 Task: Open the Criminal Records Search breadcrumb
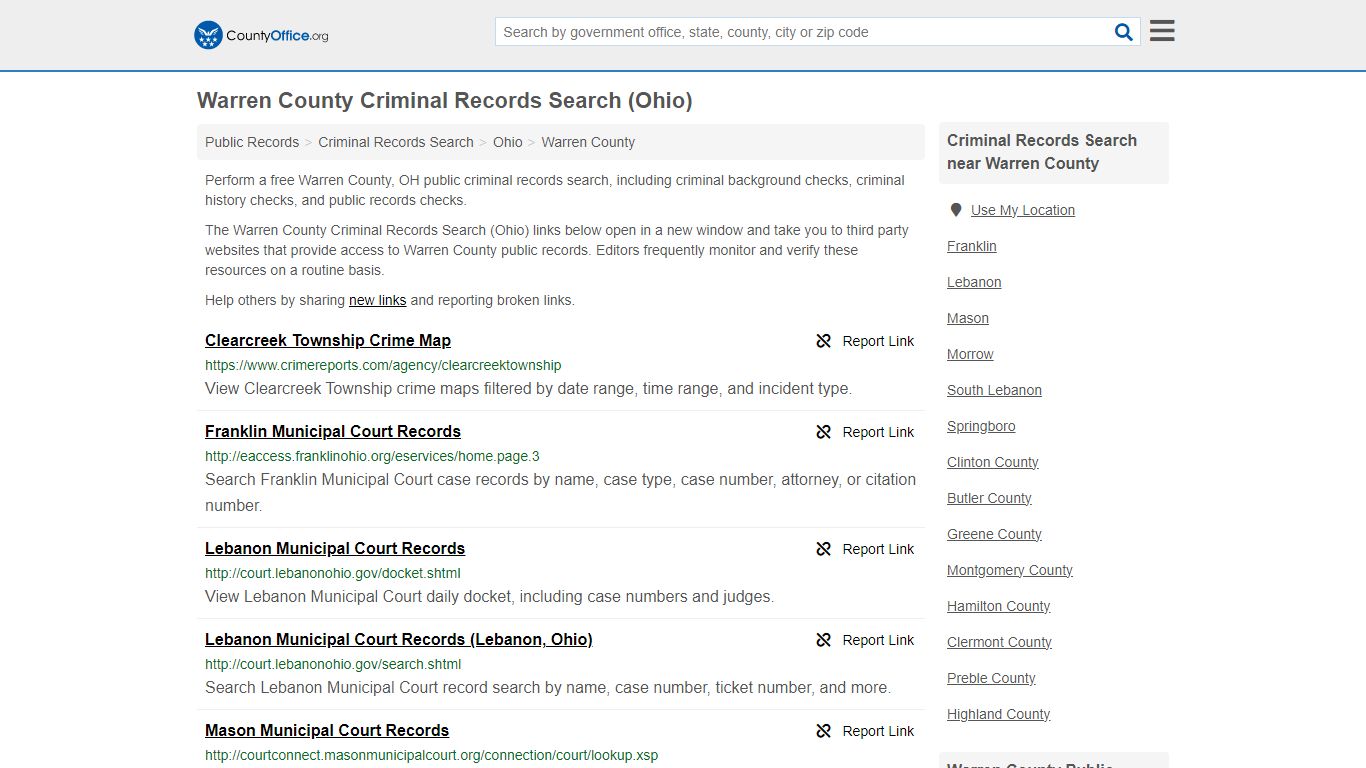pyautogui.click(x=395, y=142)
